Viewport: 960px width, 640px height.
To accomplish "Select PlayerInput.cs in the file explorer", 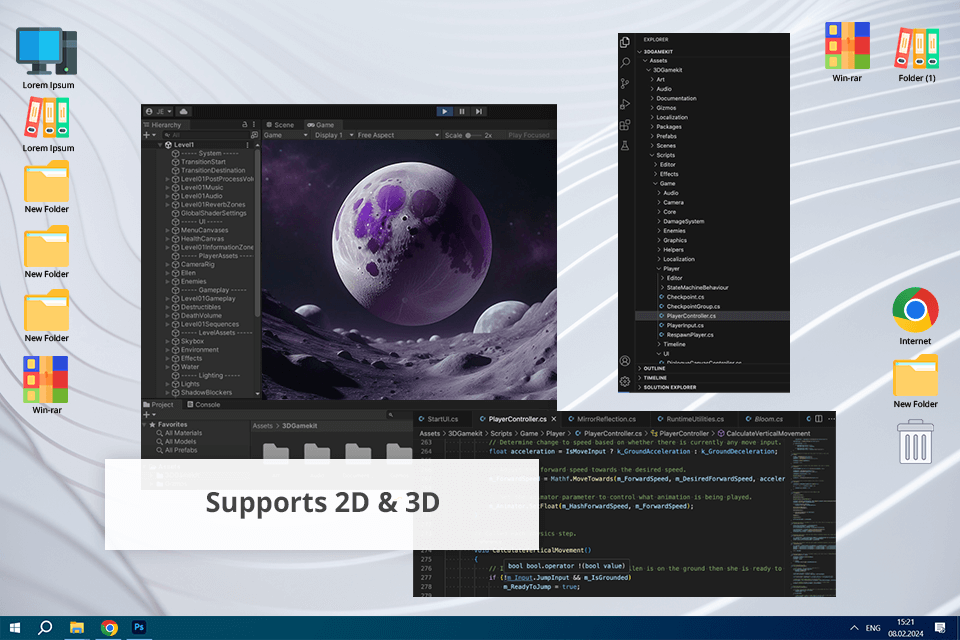I will (x=684, y=325).
